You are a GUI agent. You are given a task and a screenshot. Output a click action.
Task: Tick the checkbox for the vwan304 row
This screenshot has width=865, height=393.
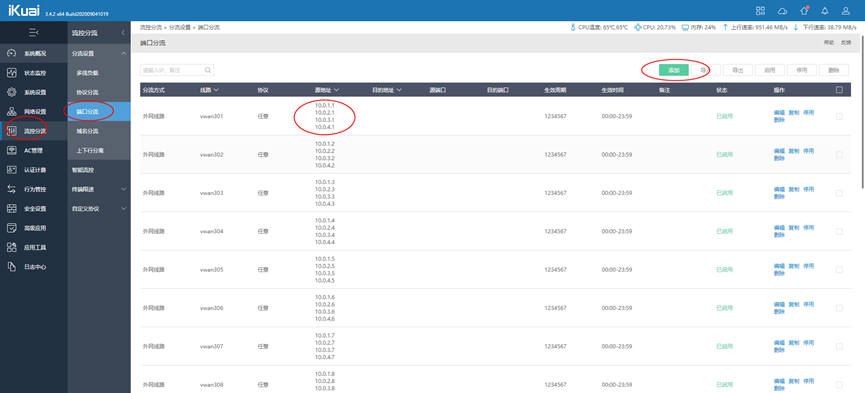pyautogui.click(x=839, y=231)
